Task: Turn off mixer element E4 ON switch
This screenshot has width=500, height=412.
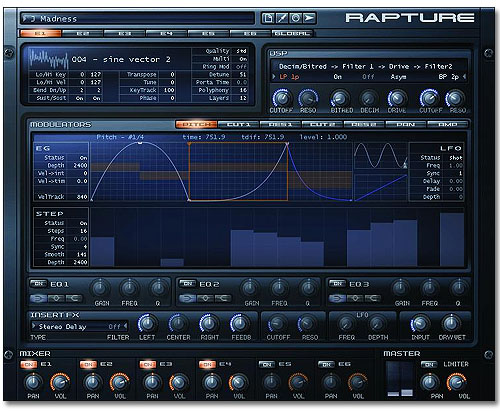Action: coord(207,364)
